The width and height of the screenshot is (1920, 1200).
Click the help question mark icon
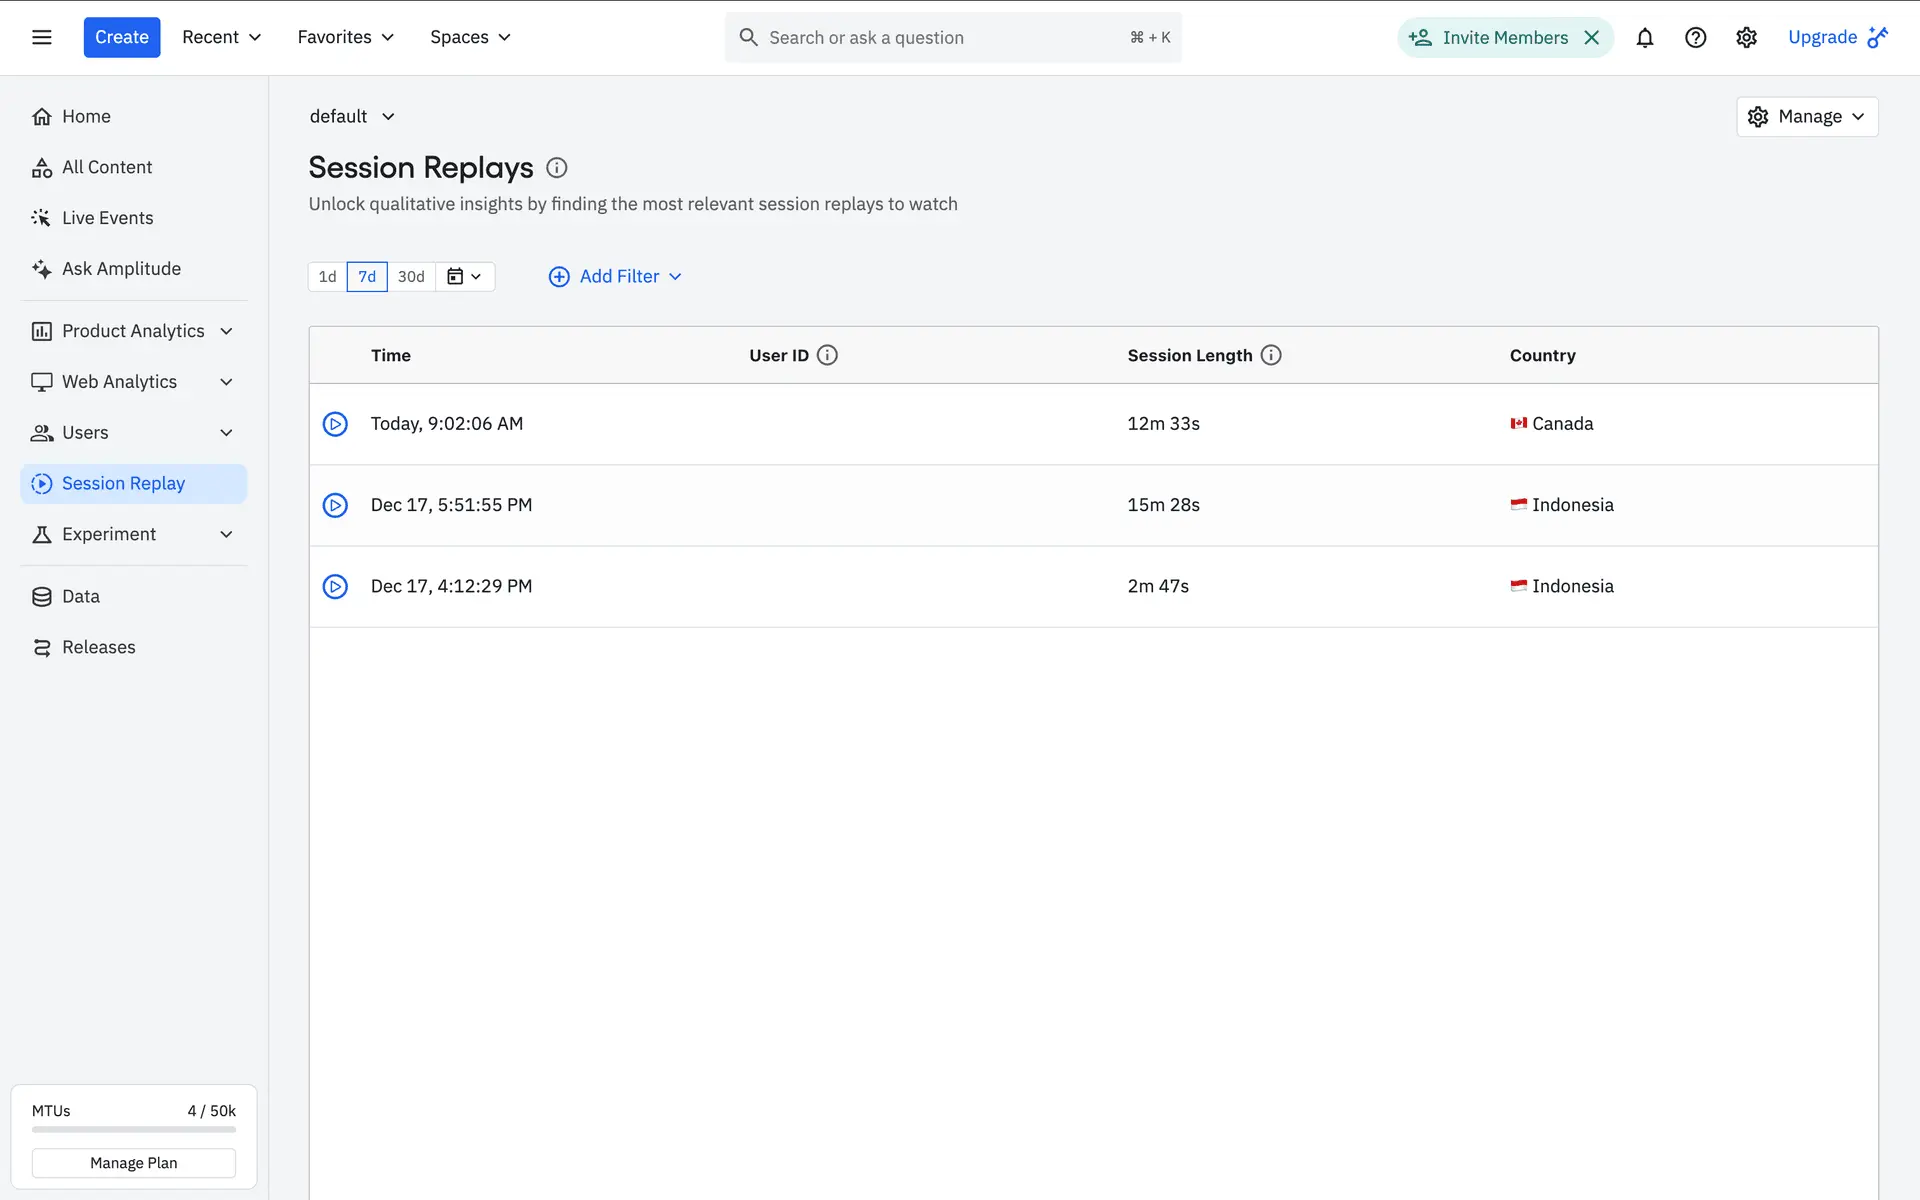pos(1695,38)
